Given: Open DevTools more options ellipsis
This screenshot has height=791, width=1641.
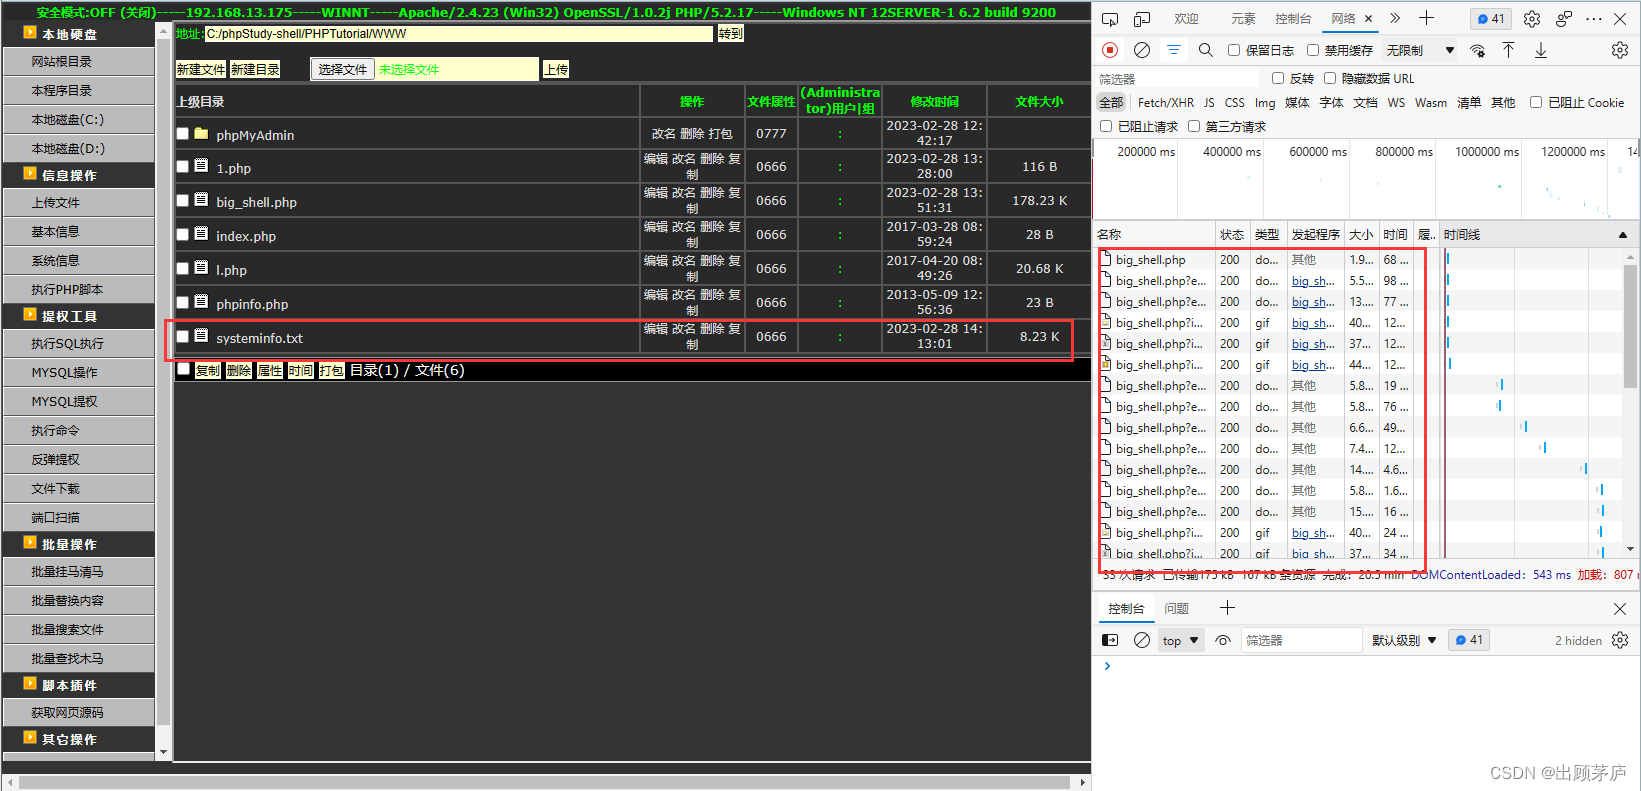Looking at the screenshot, I should 1594,19.
